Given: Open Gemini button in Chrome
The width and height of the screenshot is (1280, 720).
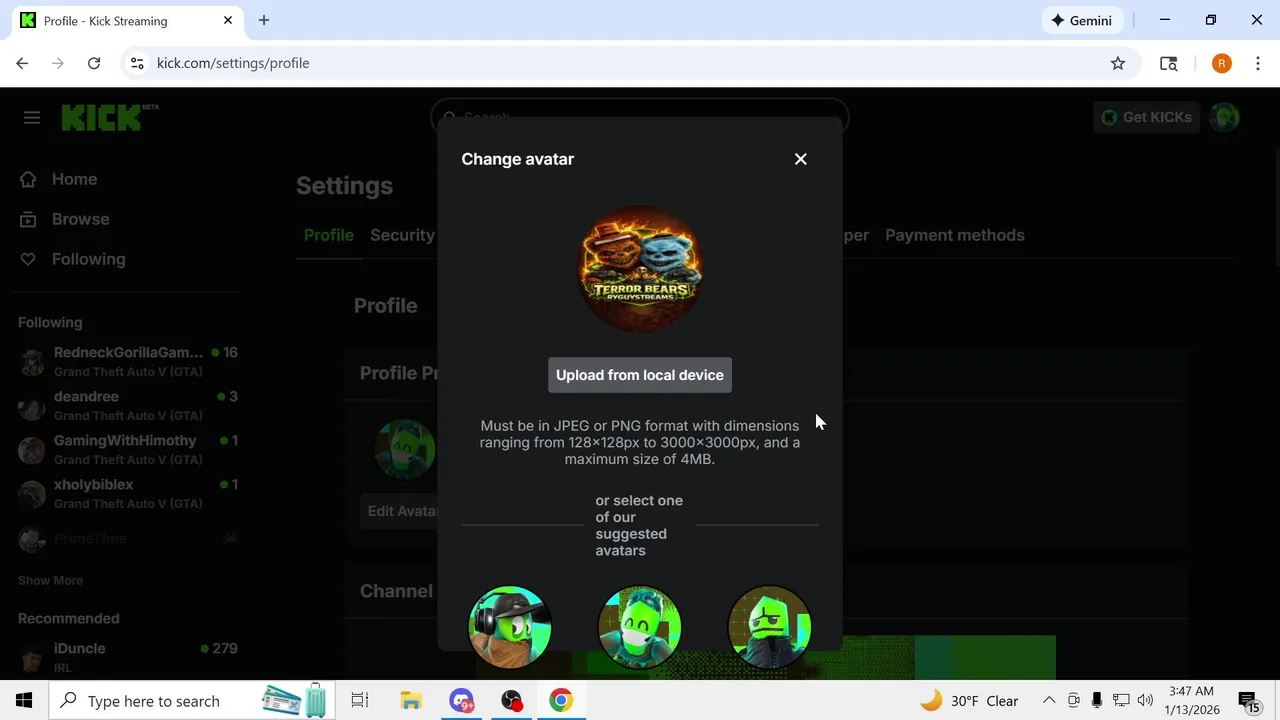Looking at the screenshot, I should 1081,20.
